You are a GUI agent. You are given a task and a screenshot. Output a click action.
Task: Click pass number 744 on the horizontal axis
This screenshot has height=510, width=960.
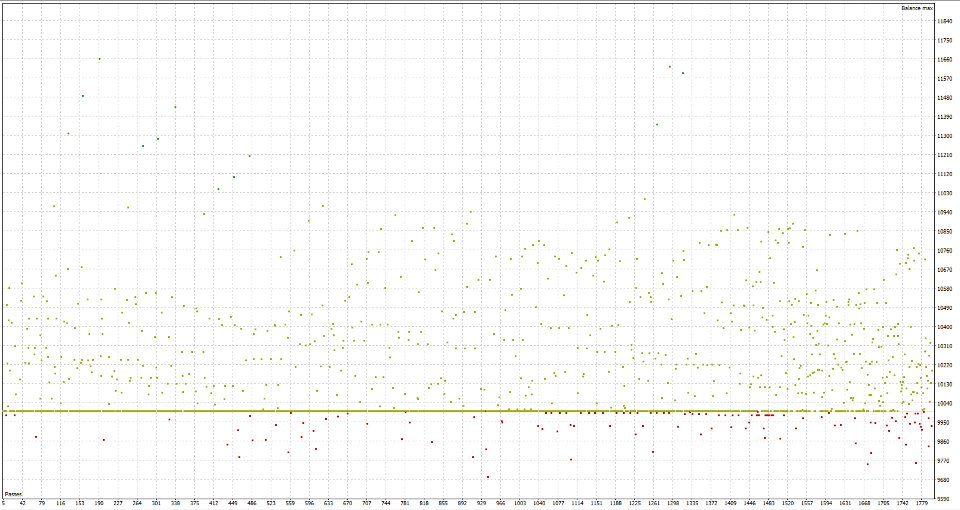point(386,503)
